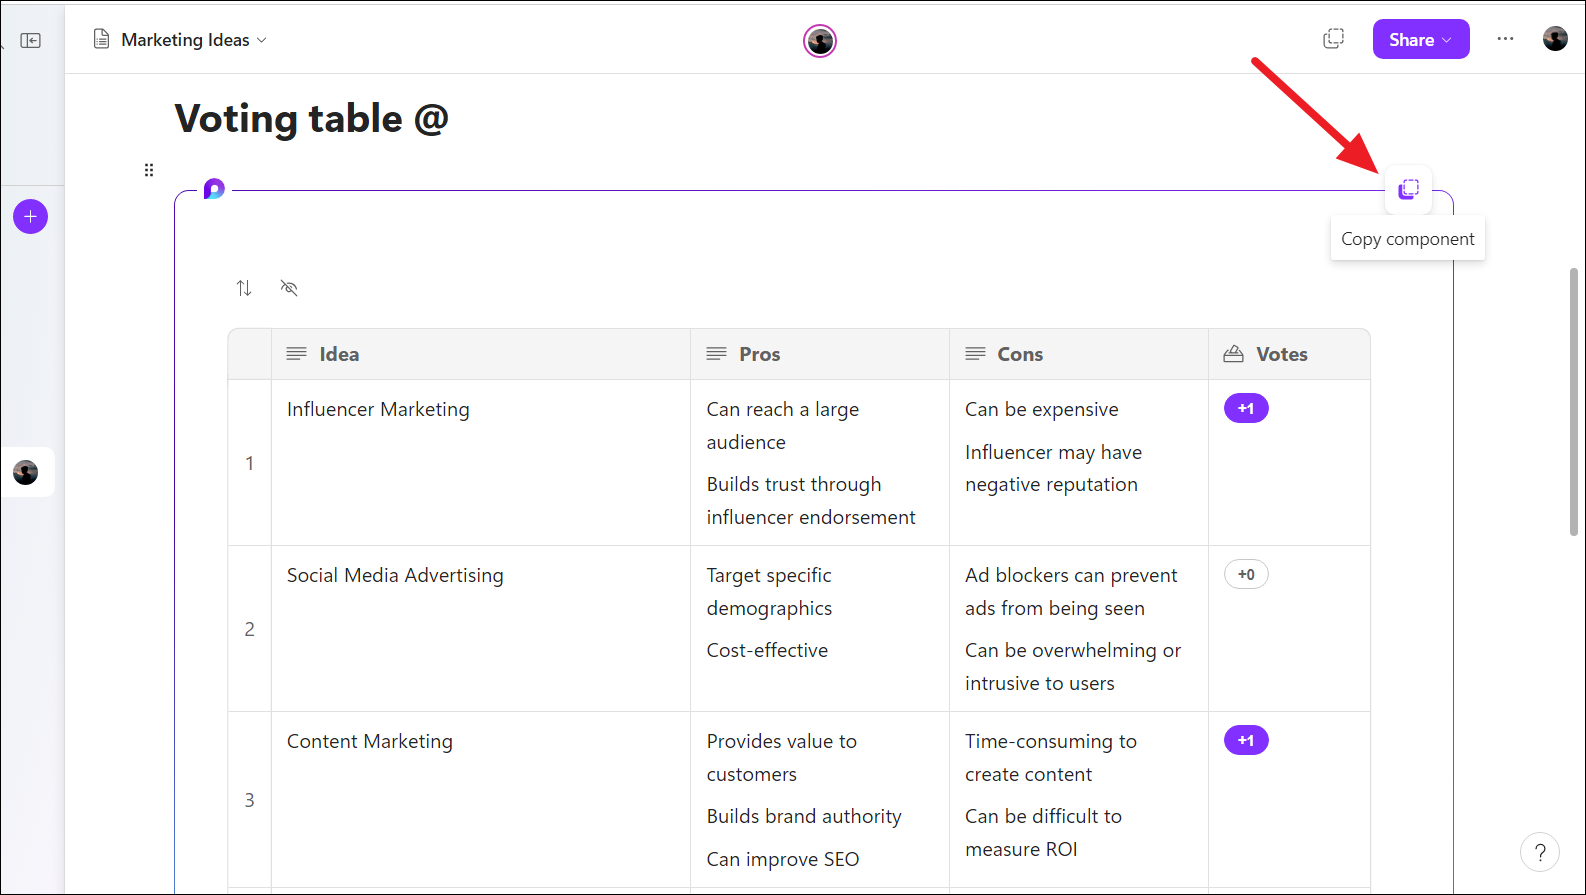1586x895 pixels.
Task: Open profile avatar in top right
Action: click(x=1555, y=39)
